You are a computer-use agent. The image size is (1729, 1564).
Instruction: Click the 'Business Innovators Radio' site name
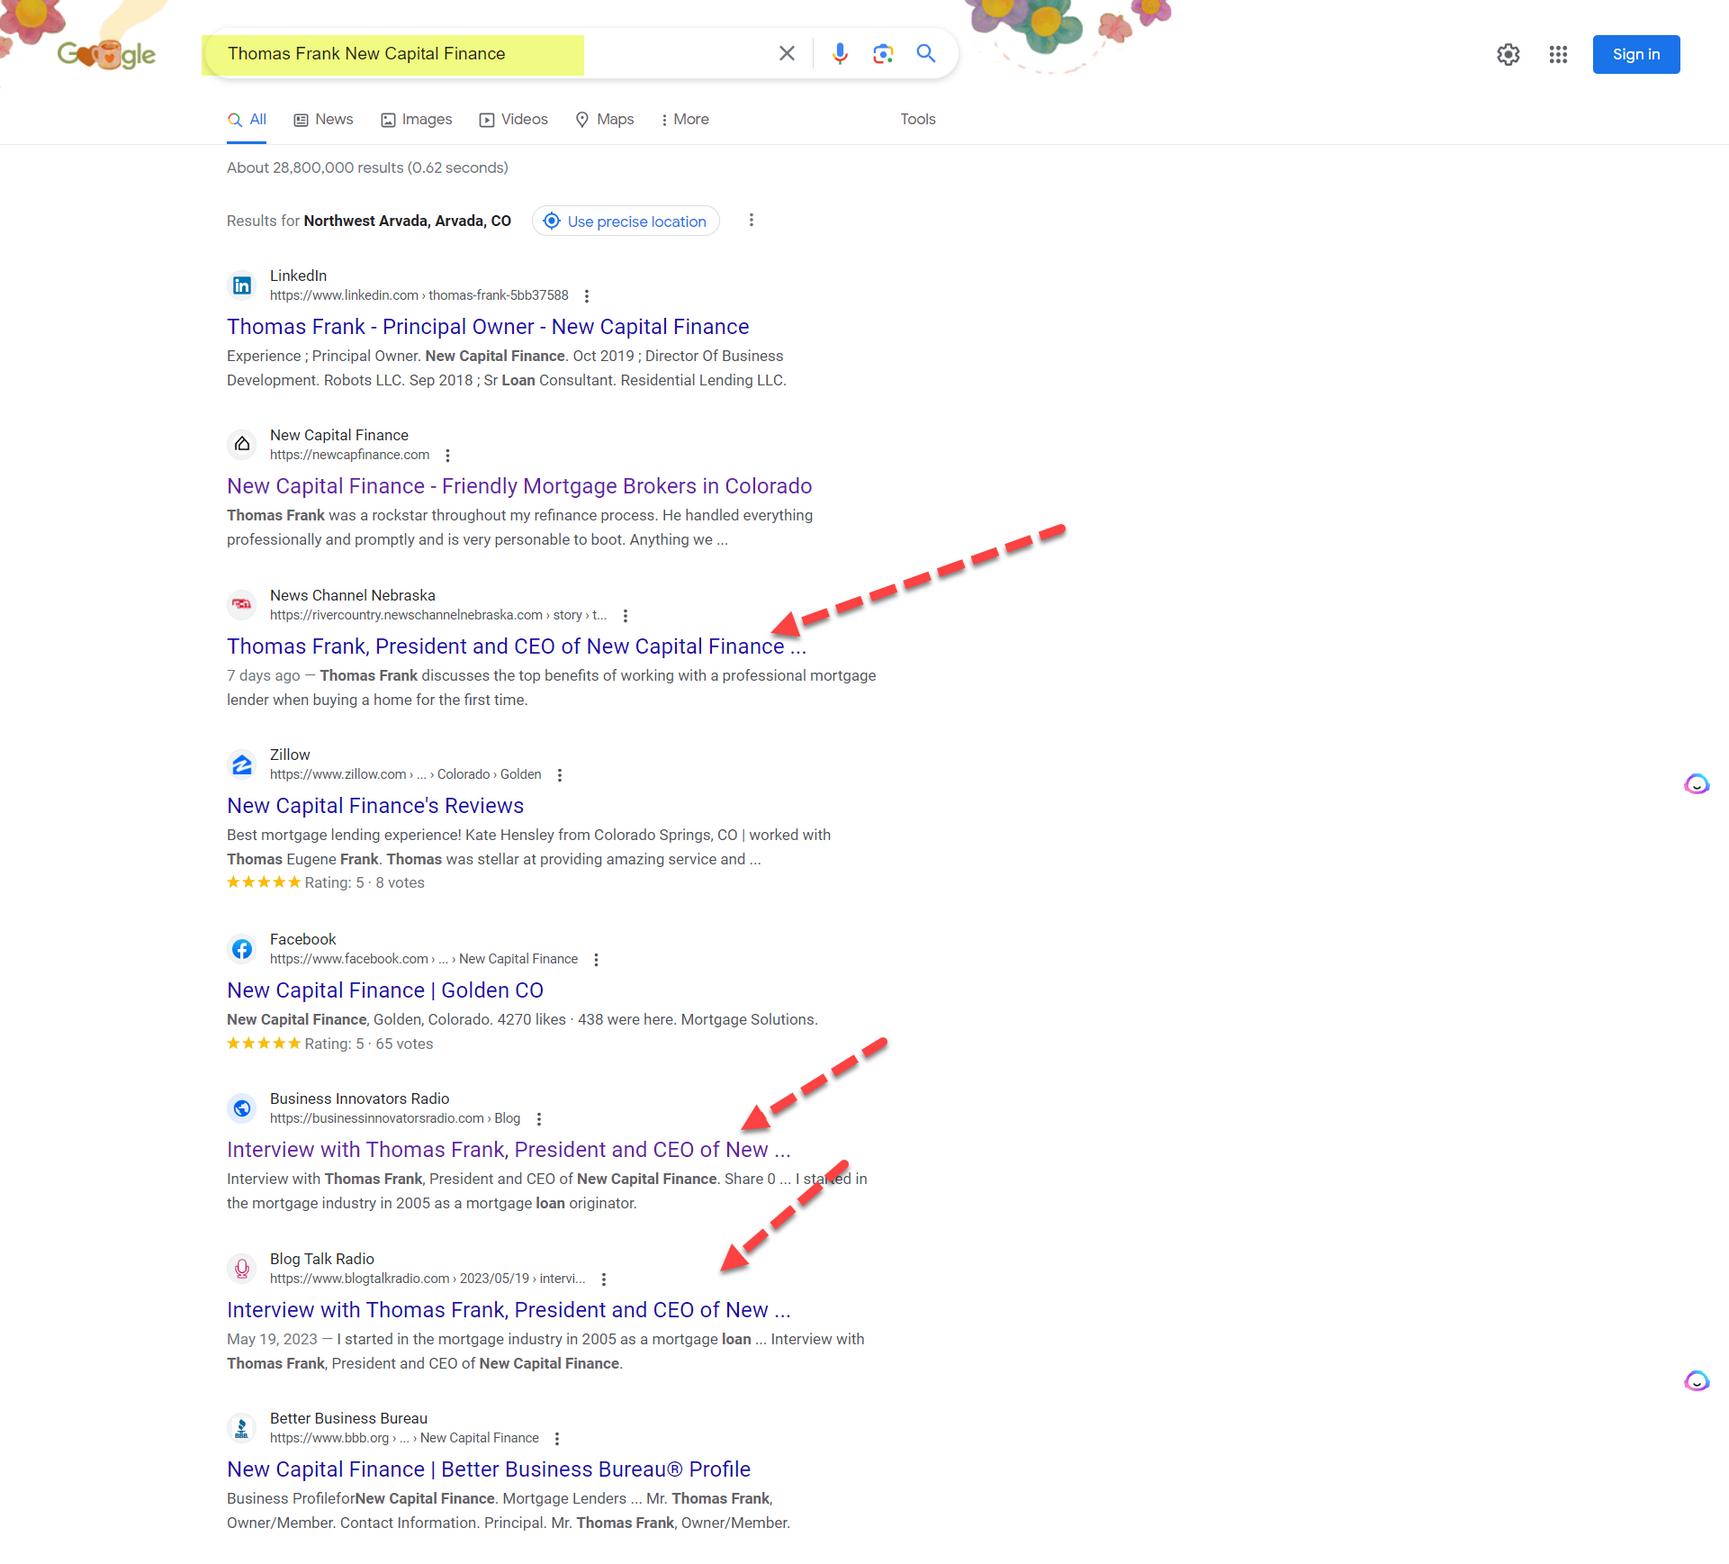coord(360,1099)
